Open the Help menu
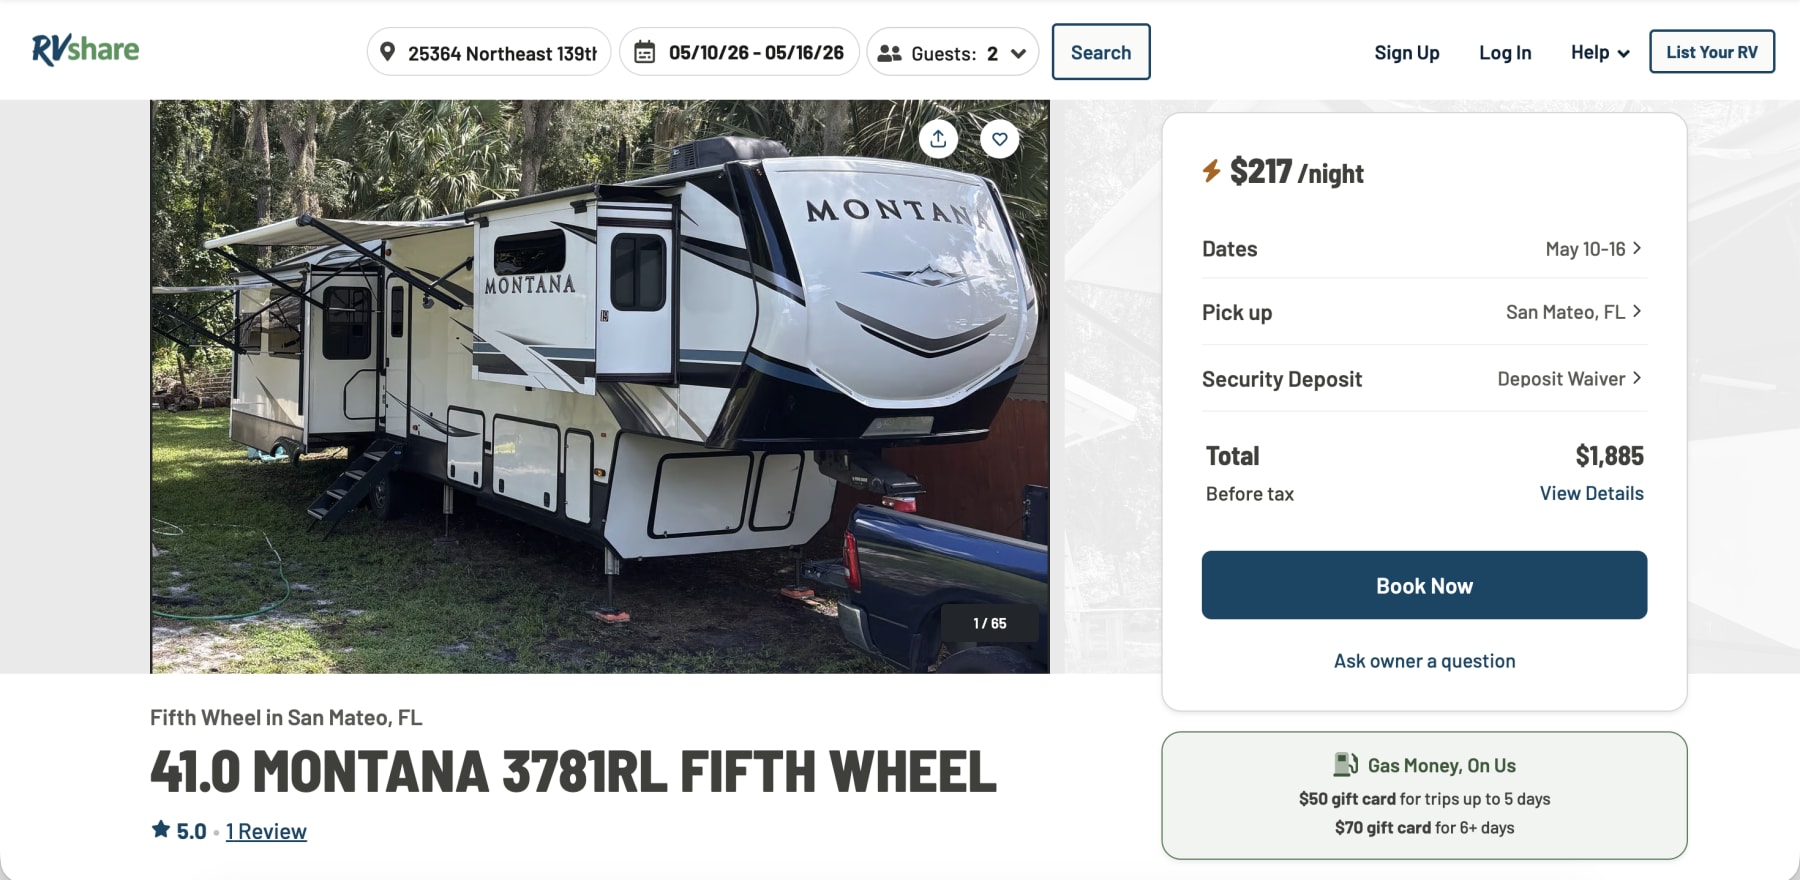Image resolution: width=1800 pixels, height=880 pixels. [1599, 52]
